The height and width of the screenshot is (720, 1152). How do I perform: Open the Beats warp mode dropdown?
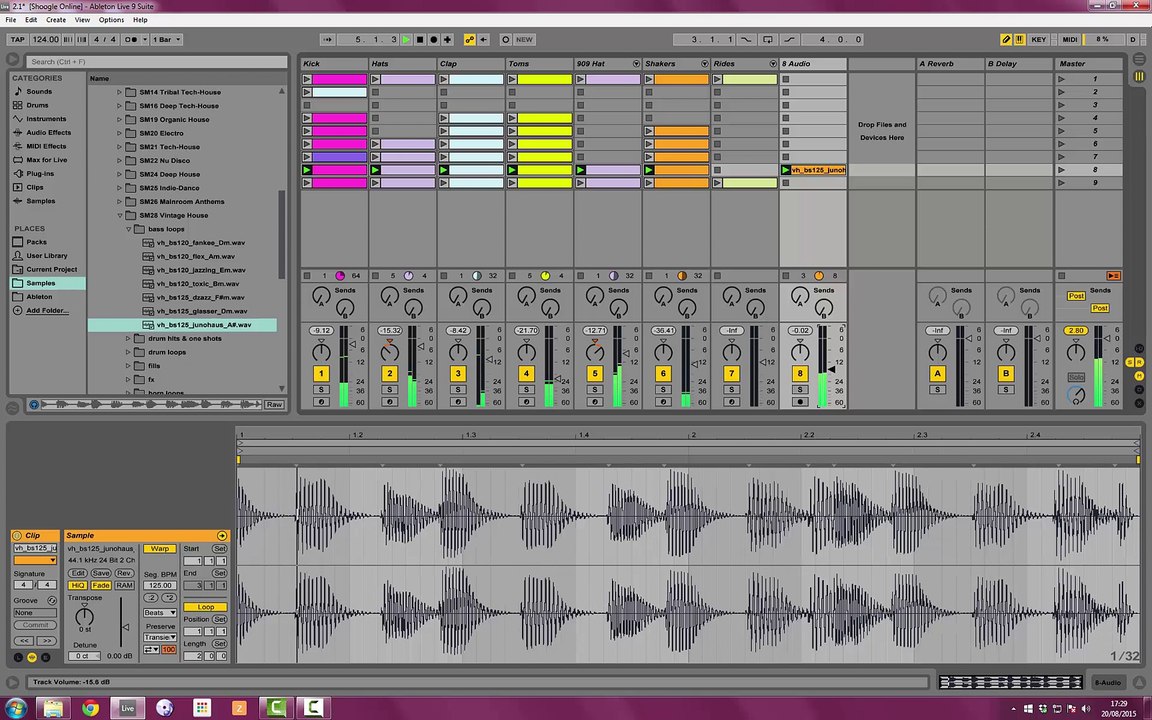[x=159, y=613]
